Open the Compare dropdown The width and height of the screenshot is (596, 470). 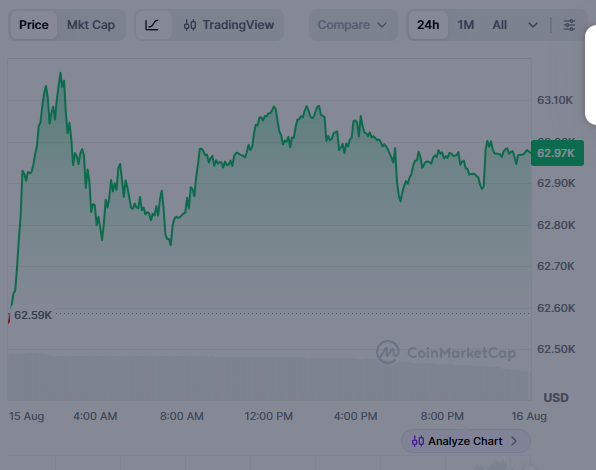(353, 25)
